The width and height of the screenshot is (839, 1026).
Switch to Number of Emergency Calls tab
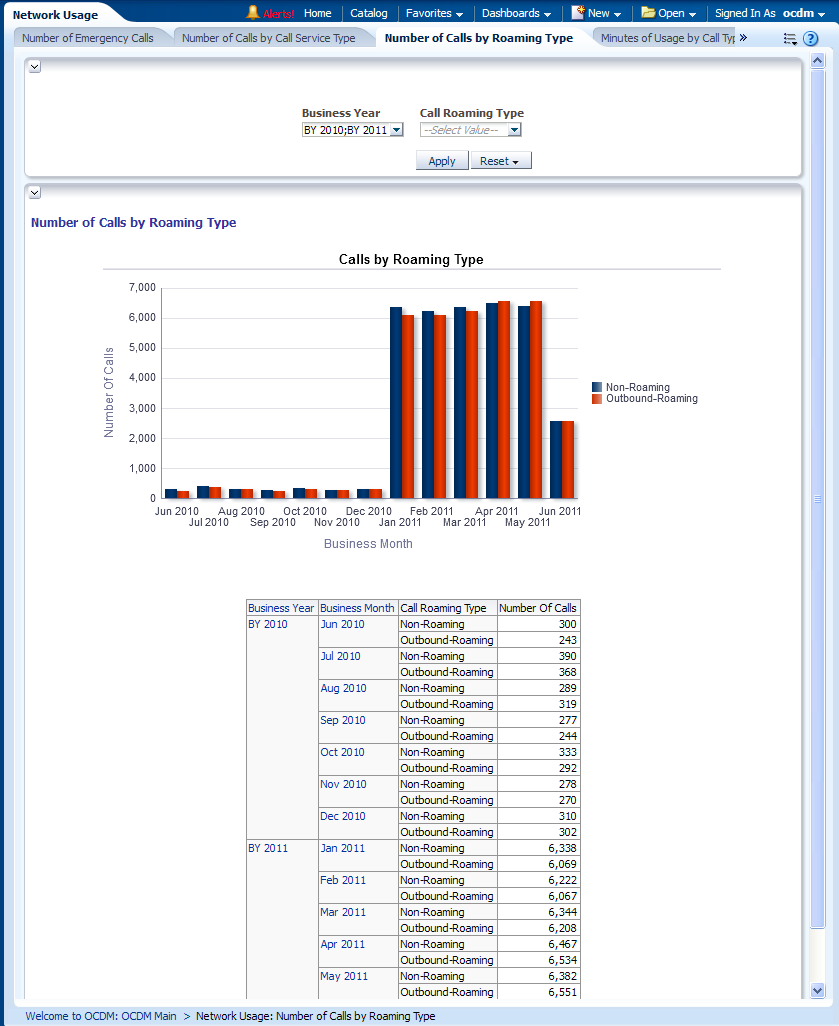point(88,38)
